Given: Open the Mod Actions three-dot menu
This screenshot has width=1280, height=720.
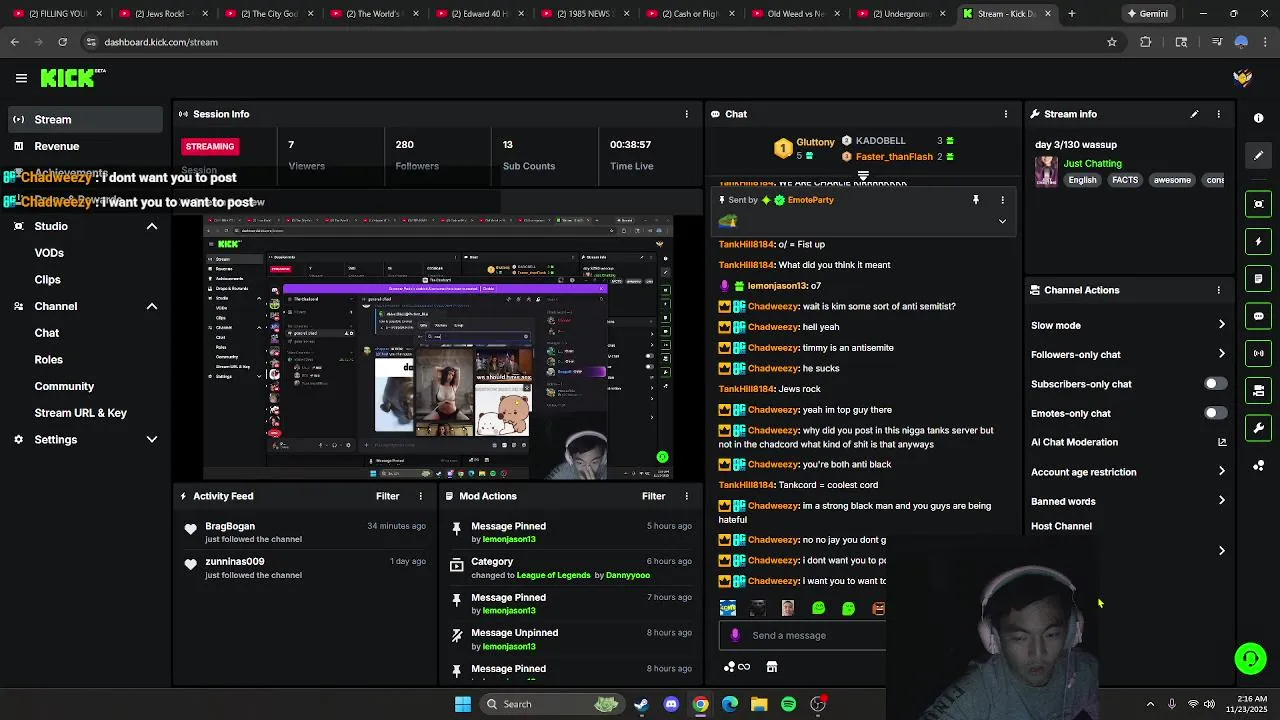Looking at the screenshot, I should [x=686, y=496].
